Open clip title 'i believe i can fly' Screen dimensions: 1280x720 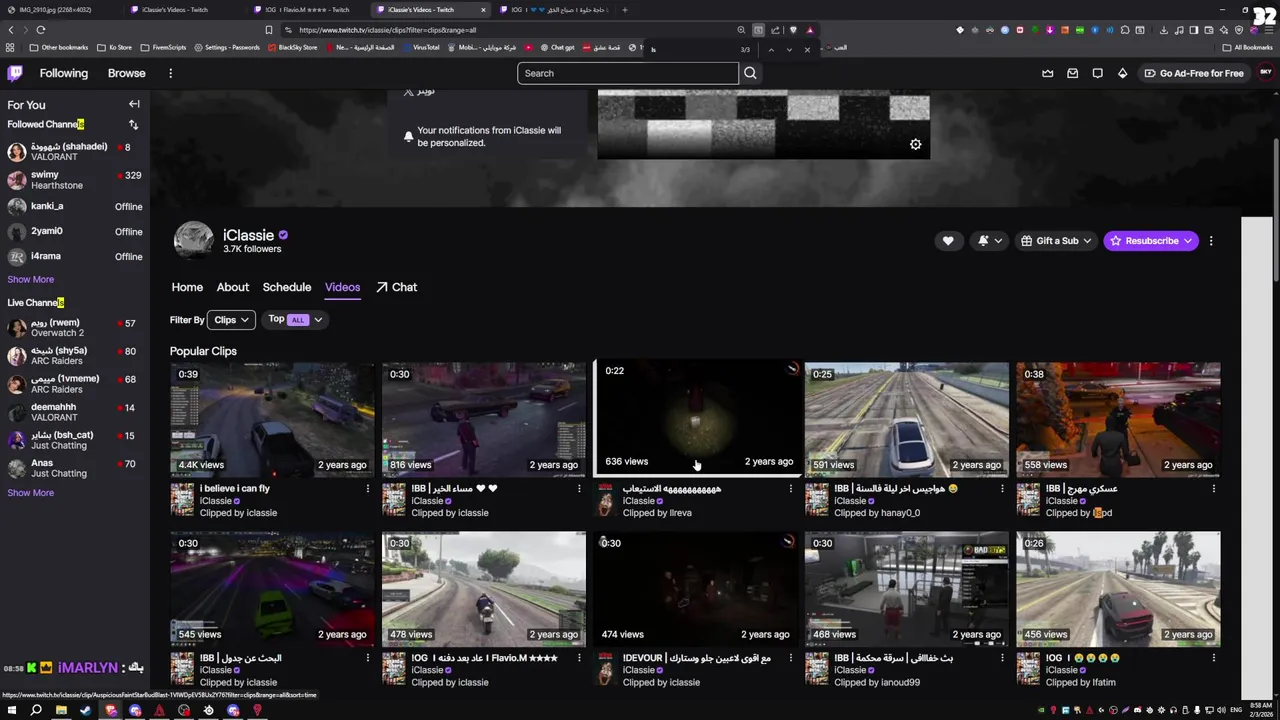(x=234, y=489)
